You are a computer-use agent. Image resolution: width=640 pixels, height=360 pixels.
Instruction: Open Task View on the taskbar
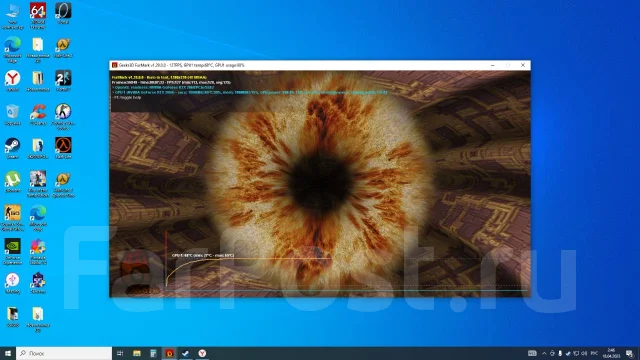(x=120, y=353)
